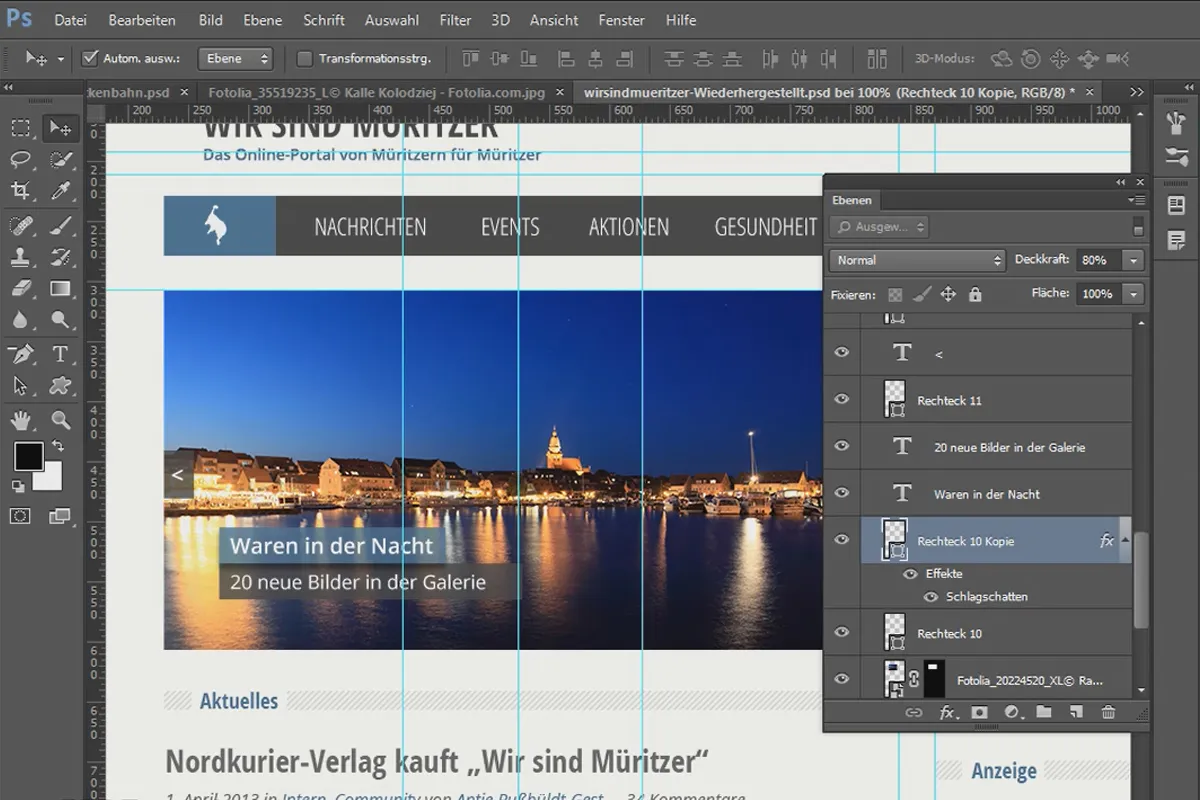Select the Waren in der Nacht text layer

(986, 494)
